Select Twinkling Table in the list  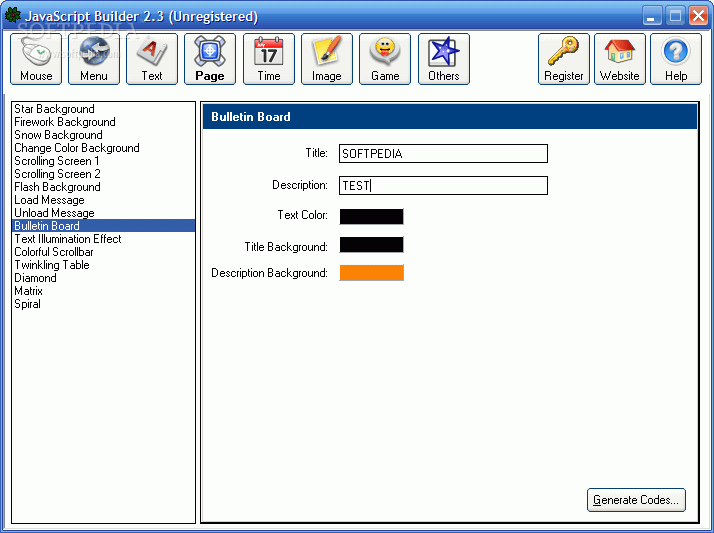103,265
